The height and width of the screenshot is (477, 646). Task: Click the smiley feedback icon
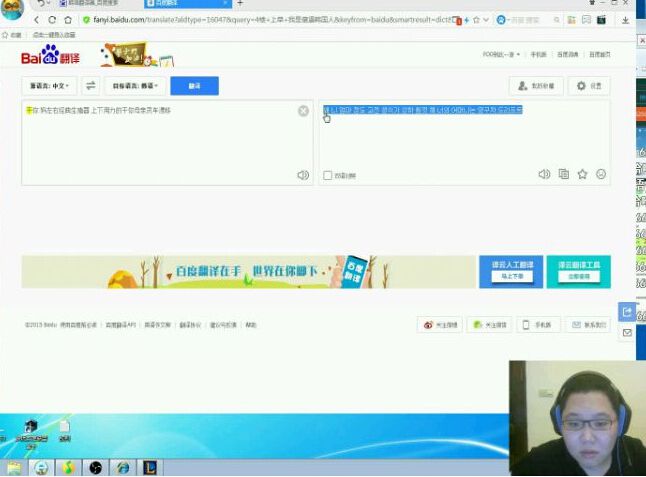(601, 174)
